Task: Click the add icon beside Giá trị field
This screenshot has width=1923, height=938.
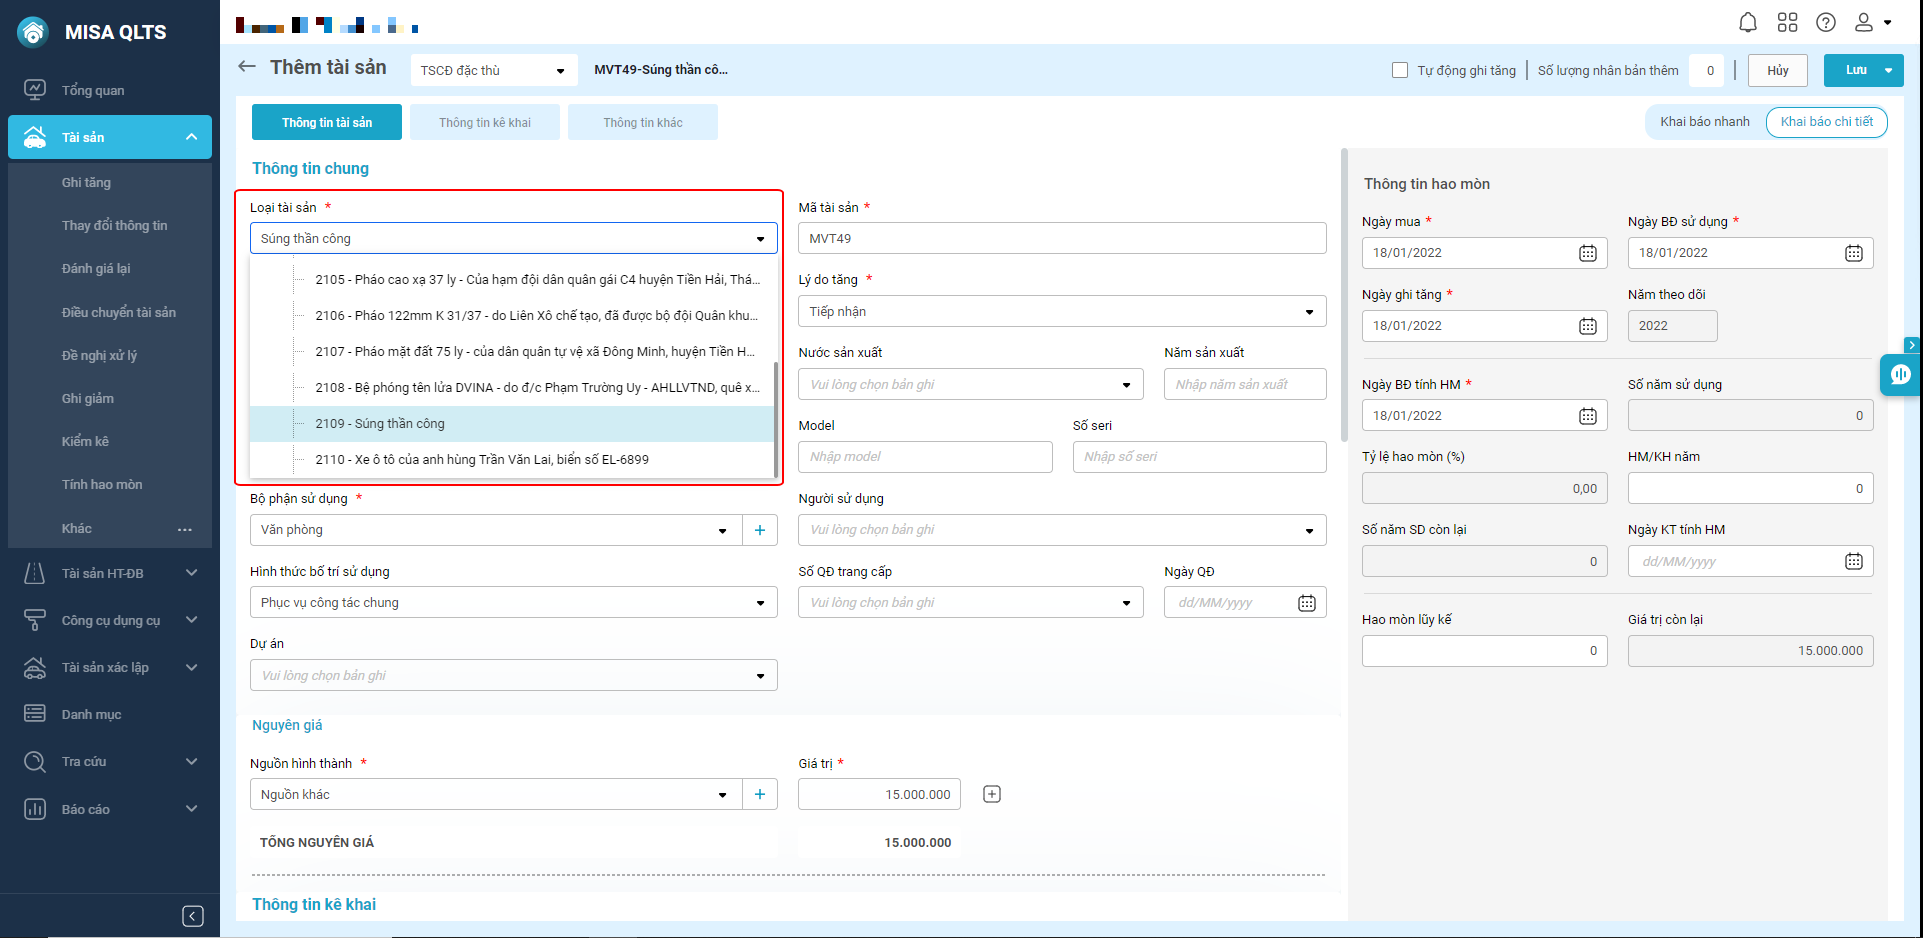Action: tap(992, 794)
